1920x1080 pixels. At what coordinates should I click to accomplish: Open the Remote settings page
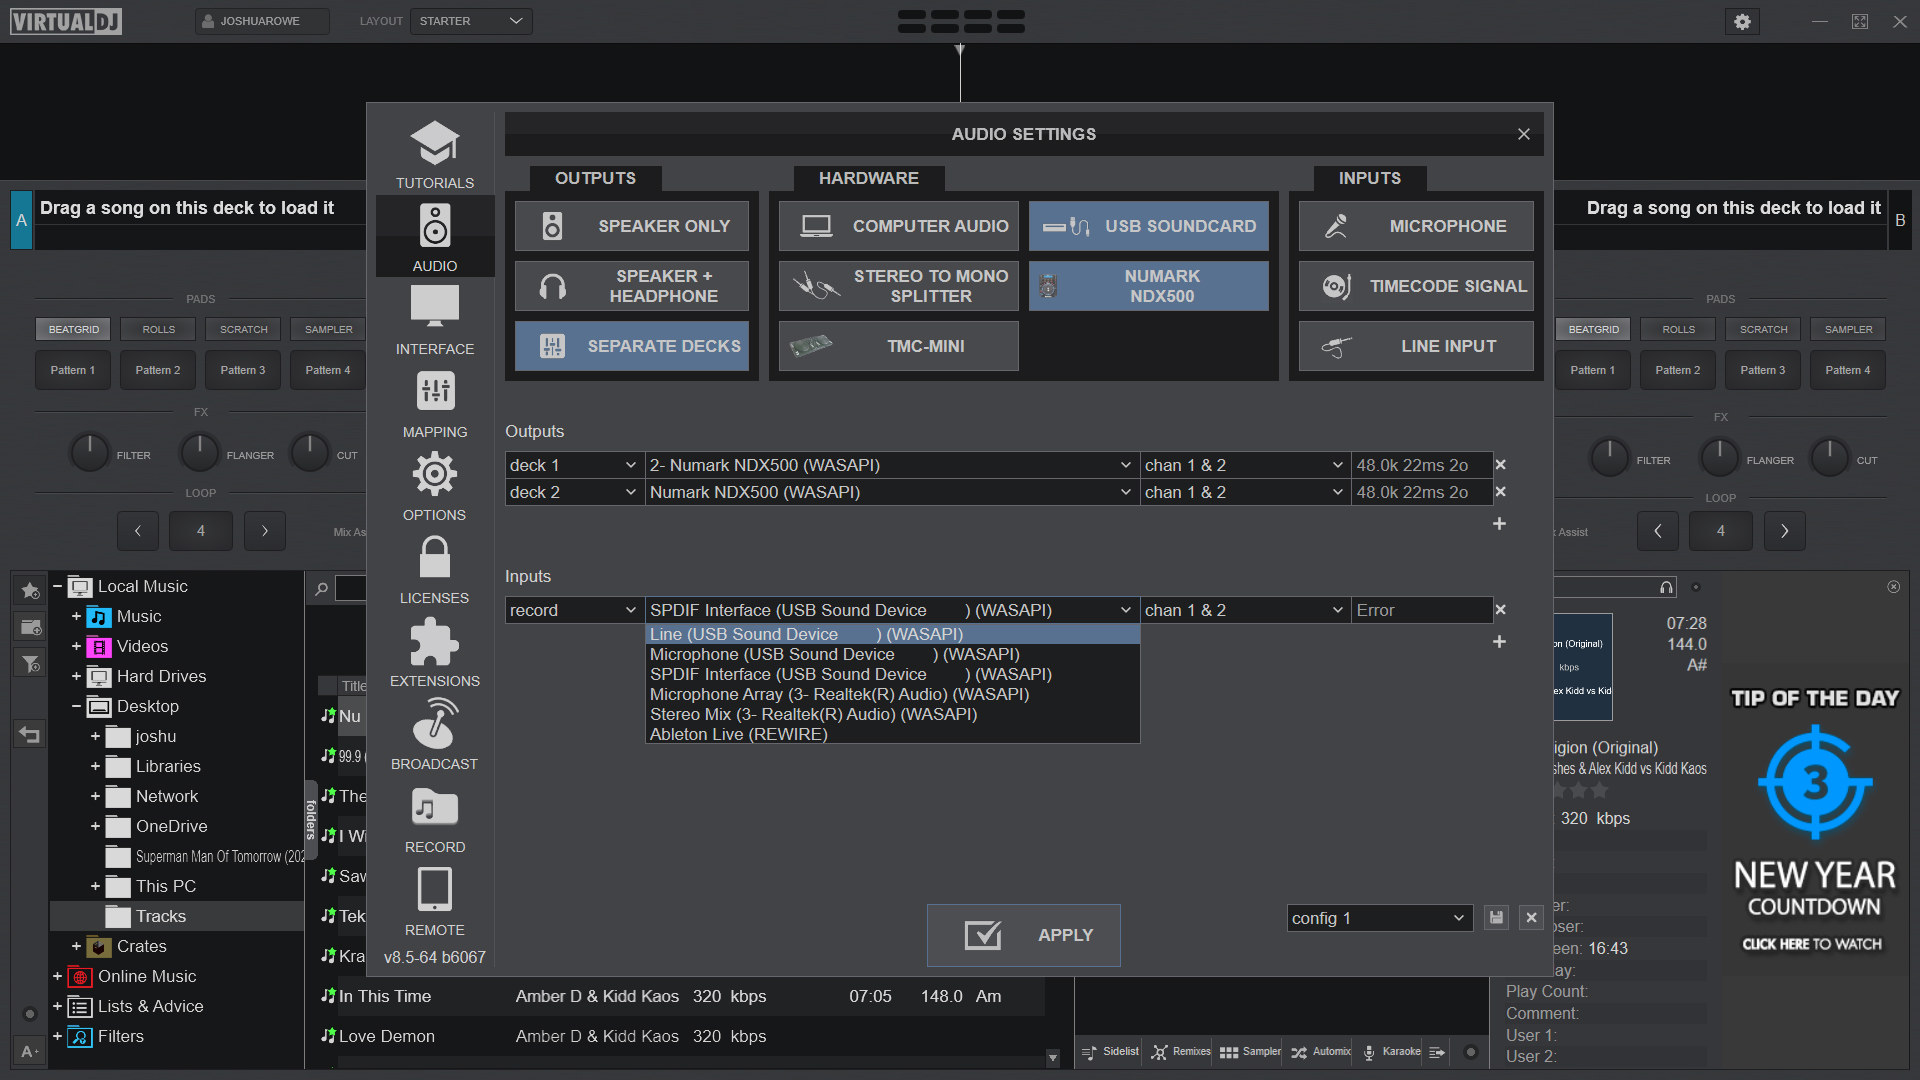pyautogui.click(x=434, y=901)
